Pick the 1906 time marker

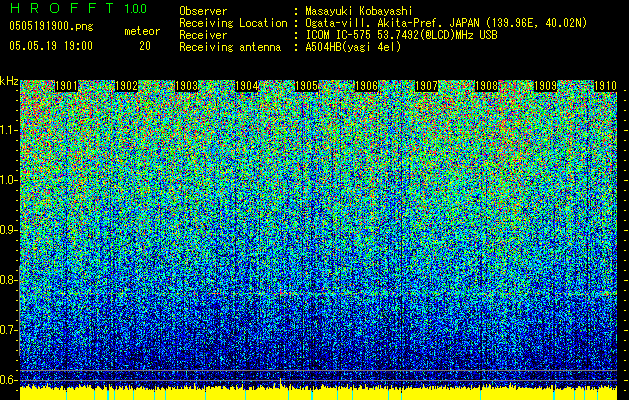[x=366, y=86]
